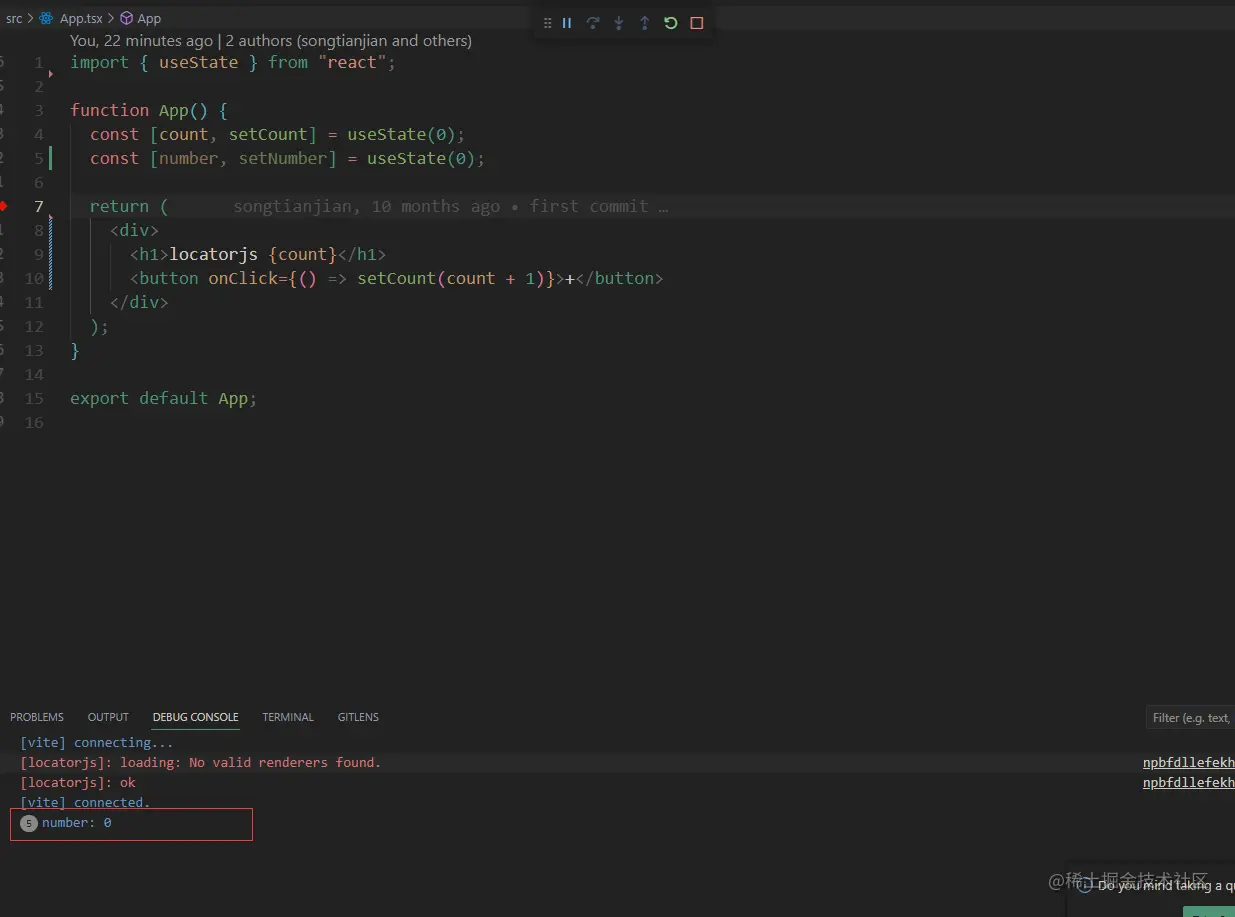1235x917 pixels.
Task: Click line number 15 in the gutter
Action: pos(34,398)
